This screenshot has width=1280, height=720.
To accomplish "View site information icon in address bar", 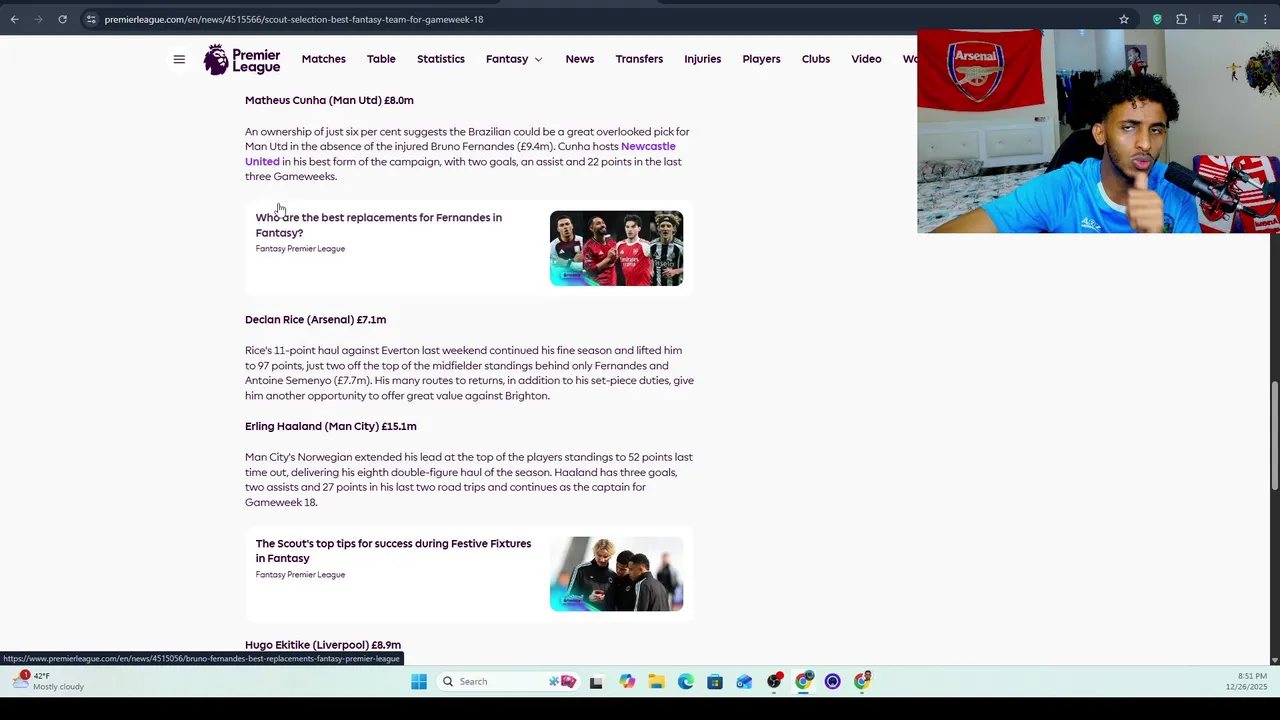I will [91, 19].
